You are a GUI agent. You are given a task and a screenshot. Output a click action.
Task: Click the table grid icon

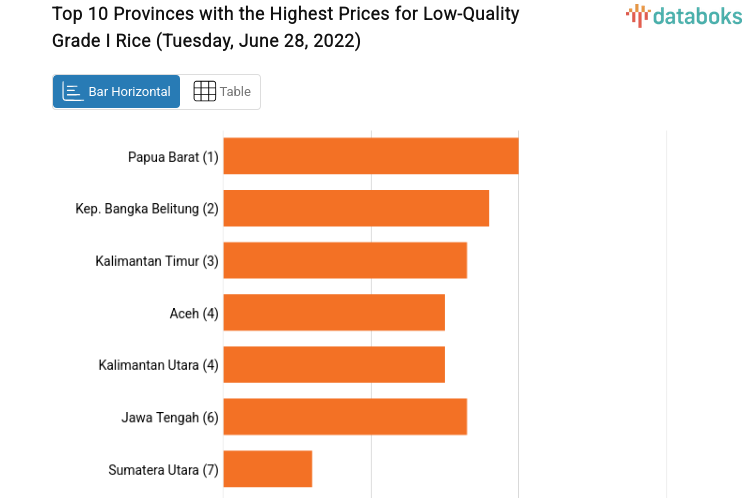(204, 91)
